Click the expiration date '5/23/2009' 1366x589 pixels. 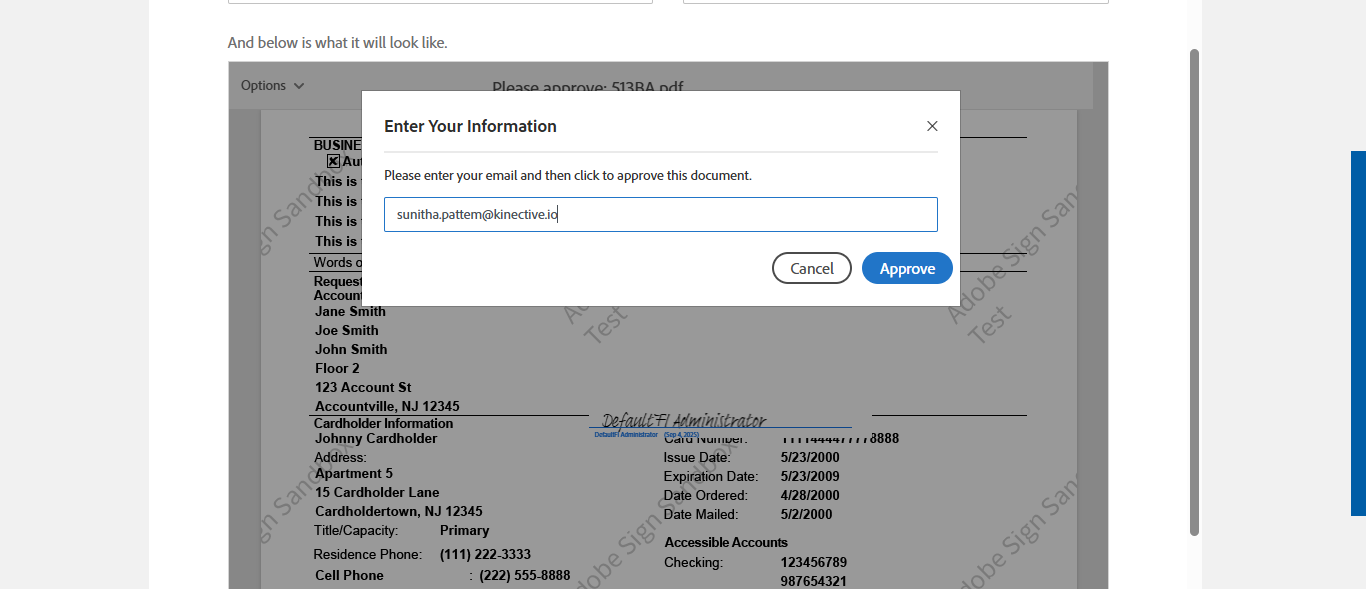tap(810, 476)
